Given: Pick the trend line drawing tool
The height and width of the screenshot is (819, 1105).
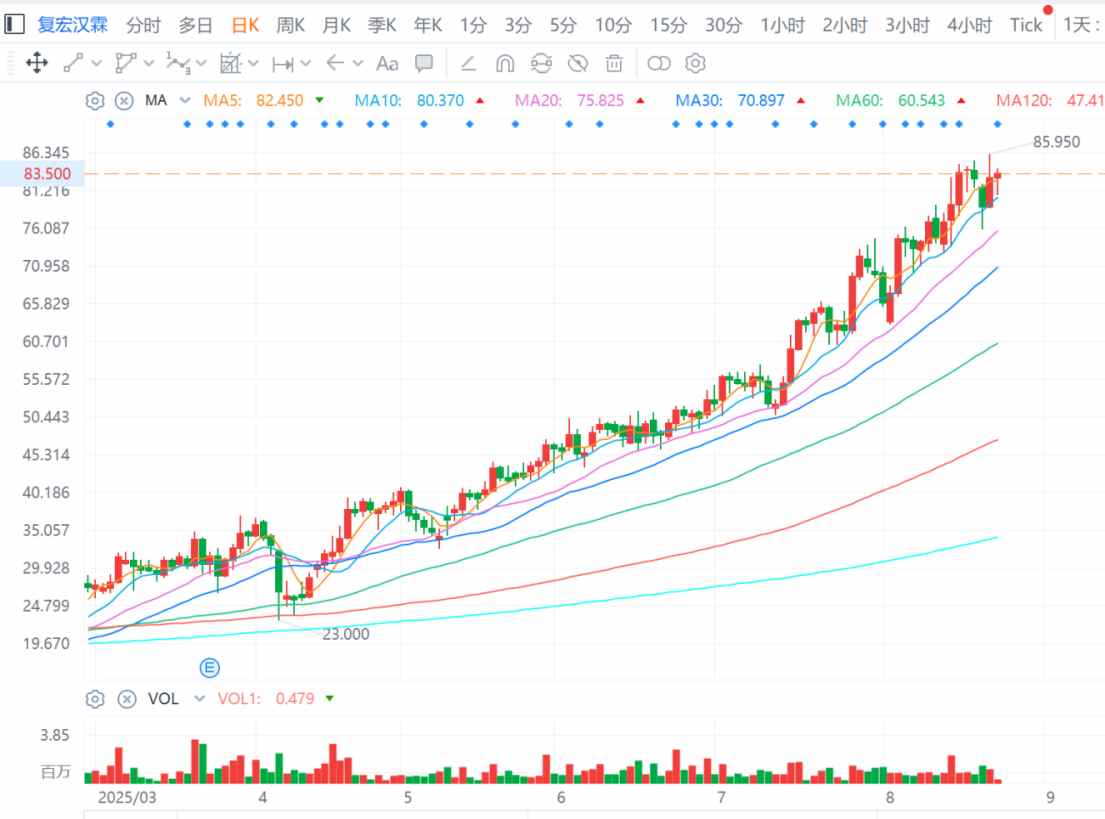Looking at the screenshot, I should point(74,64).
